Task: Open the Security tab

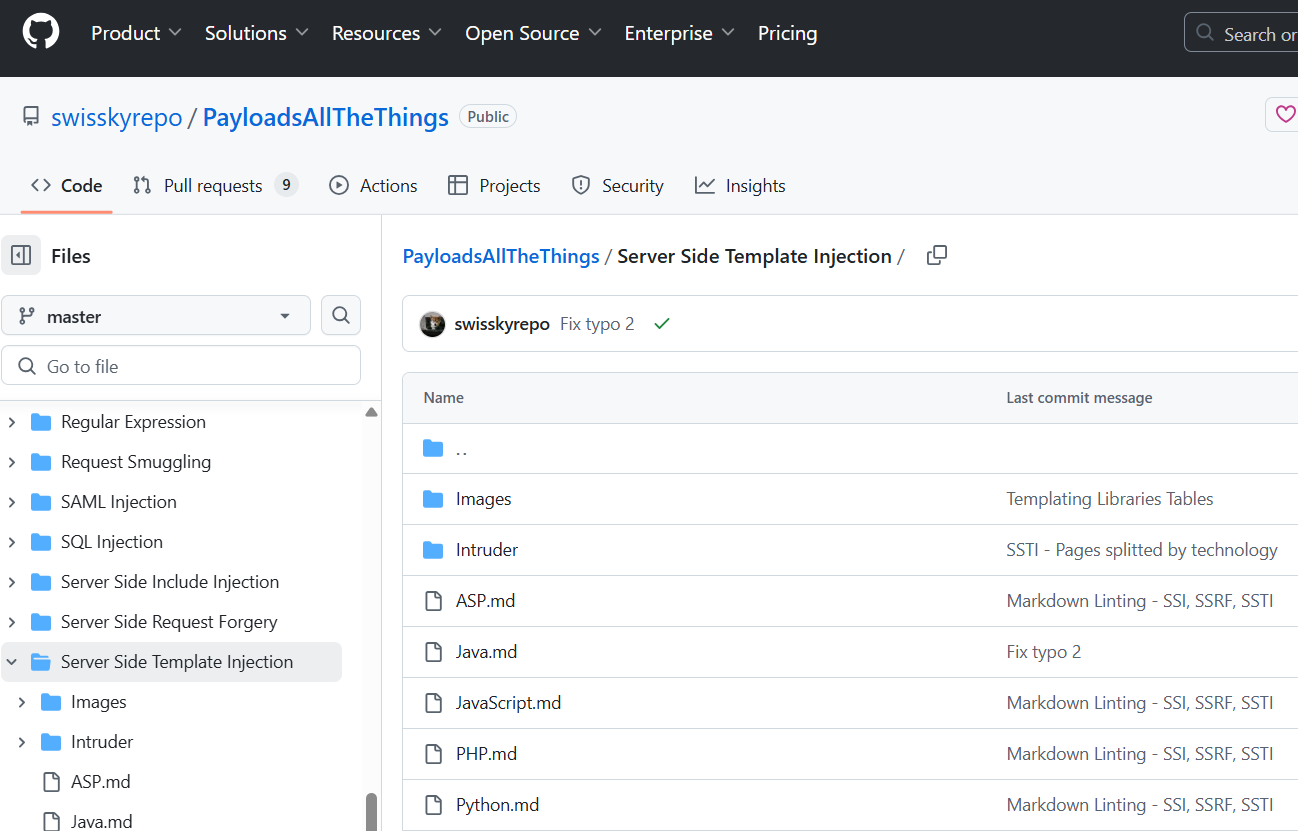Action: tap(618, 186)
